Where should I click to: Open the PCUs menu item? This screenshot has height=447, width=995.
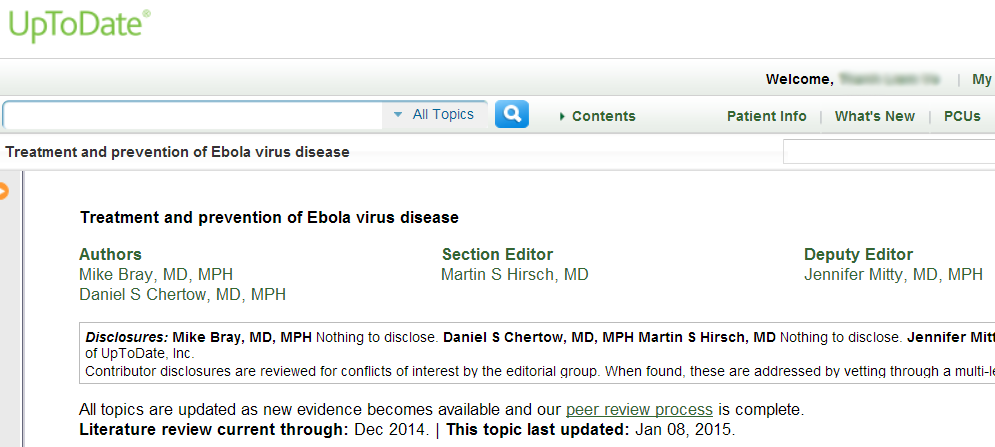pos(962,116)
